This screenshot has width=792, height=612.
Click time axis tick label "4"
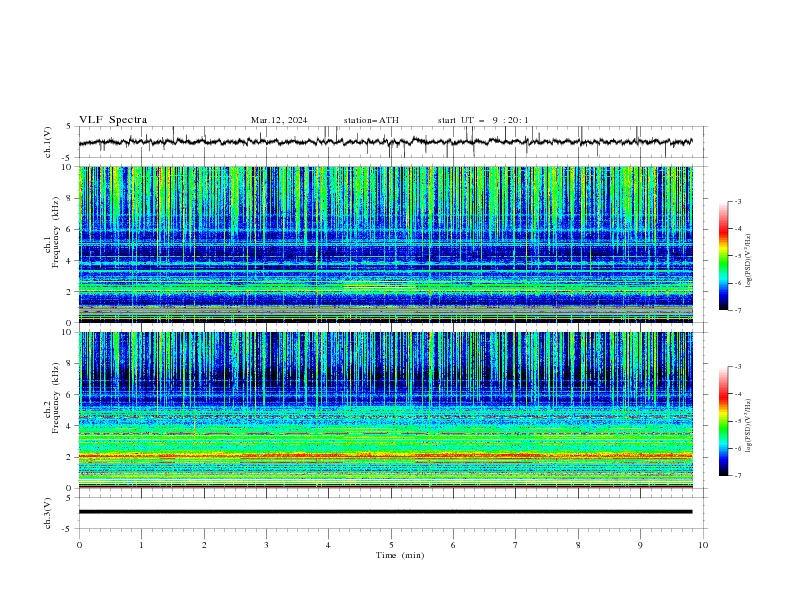coord(328,545)
